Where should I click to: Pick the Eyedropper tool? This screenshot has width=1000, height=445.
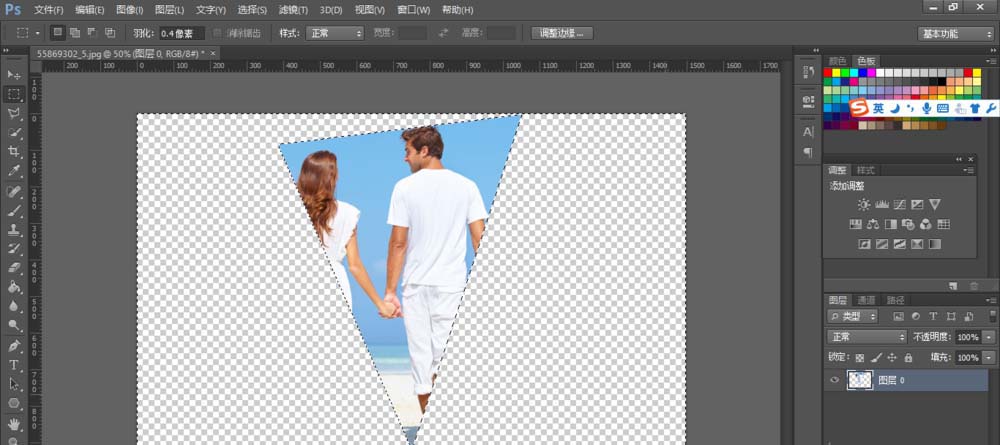(14, 171)
